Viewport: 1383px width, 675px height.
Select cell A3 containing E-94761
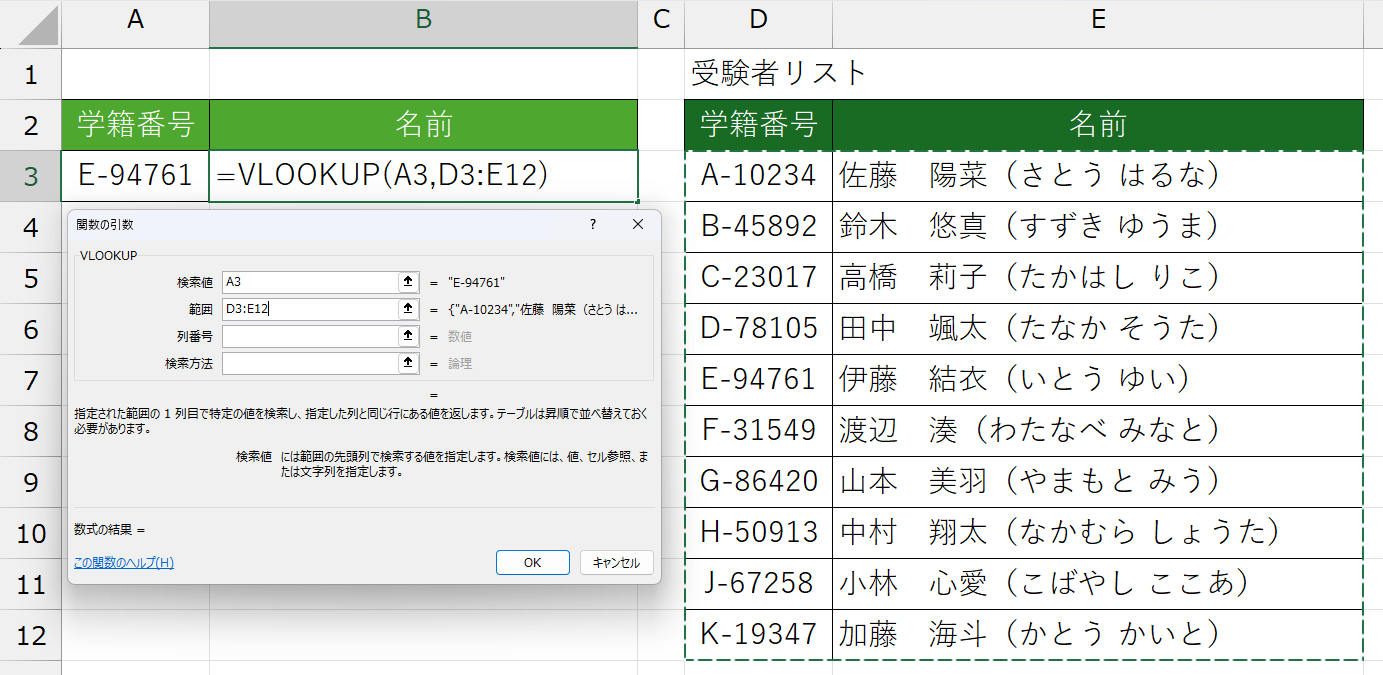(x=135, y=176)
